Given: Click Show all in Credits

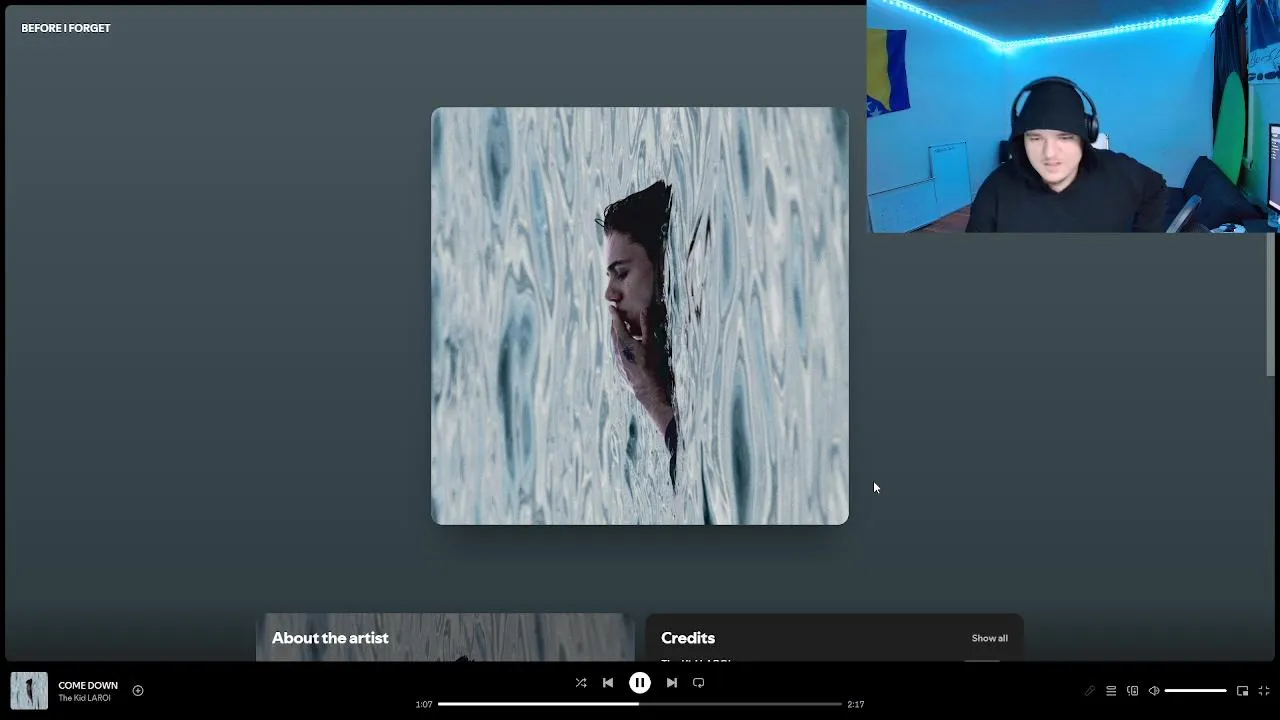Looking at the screenshot, I should click(990, 638).
